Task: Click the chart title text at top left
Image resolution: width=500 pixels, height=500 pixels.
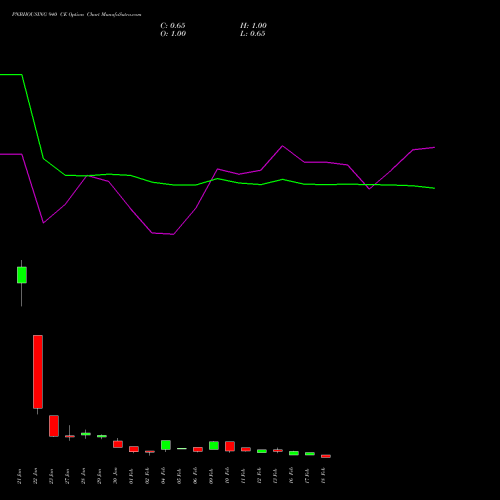Action: pyautogui.click(x=76, y=15)
